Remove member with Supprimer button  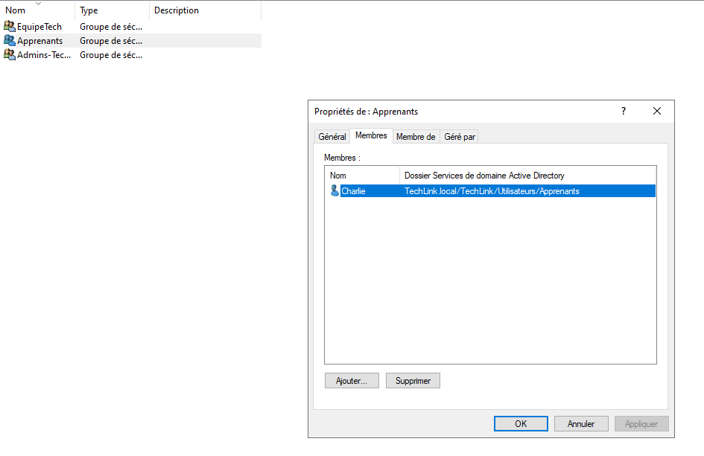(413, 381)
